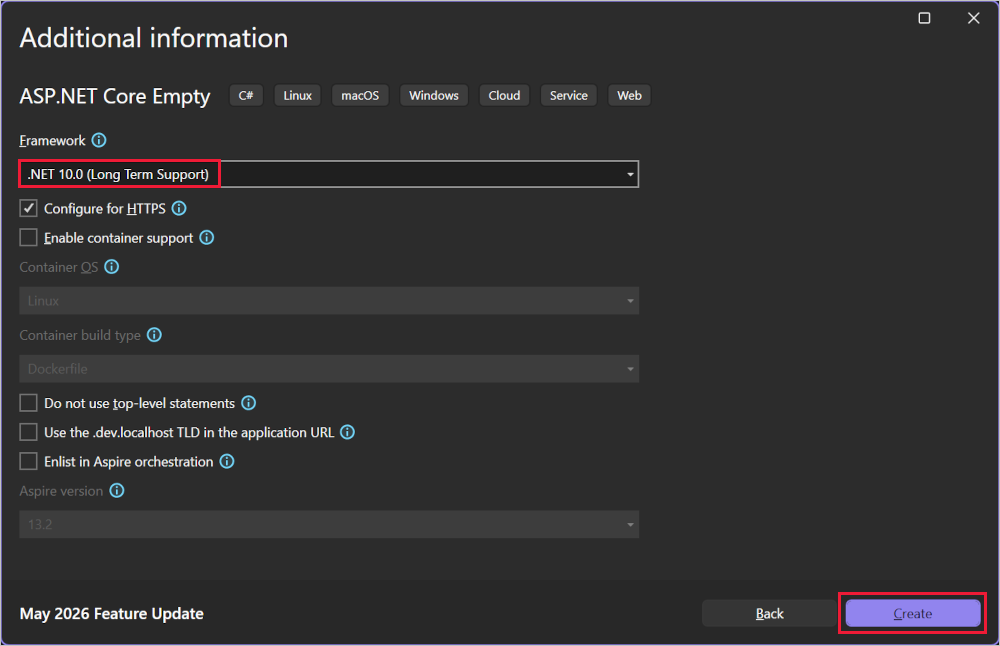The width and height of the screenshot is (1000, 646).
Task: Click the Web tag
Action: click(629, 95)
